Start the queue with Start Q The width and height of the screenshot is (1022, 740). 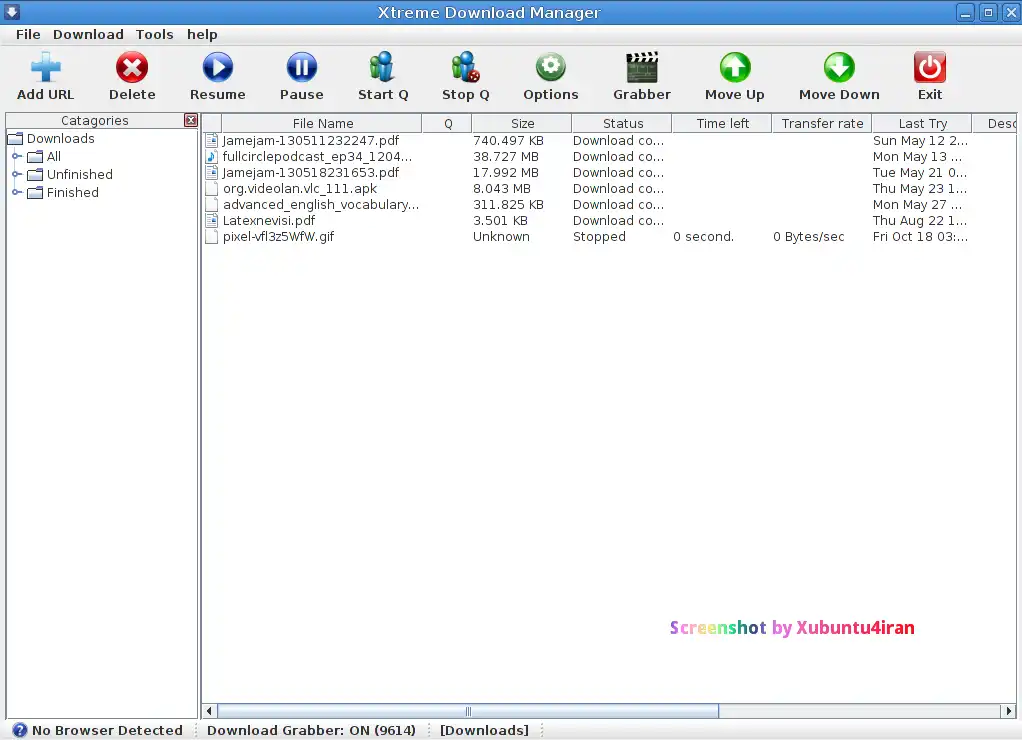(383, 67)
